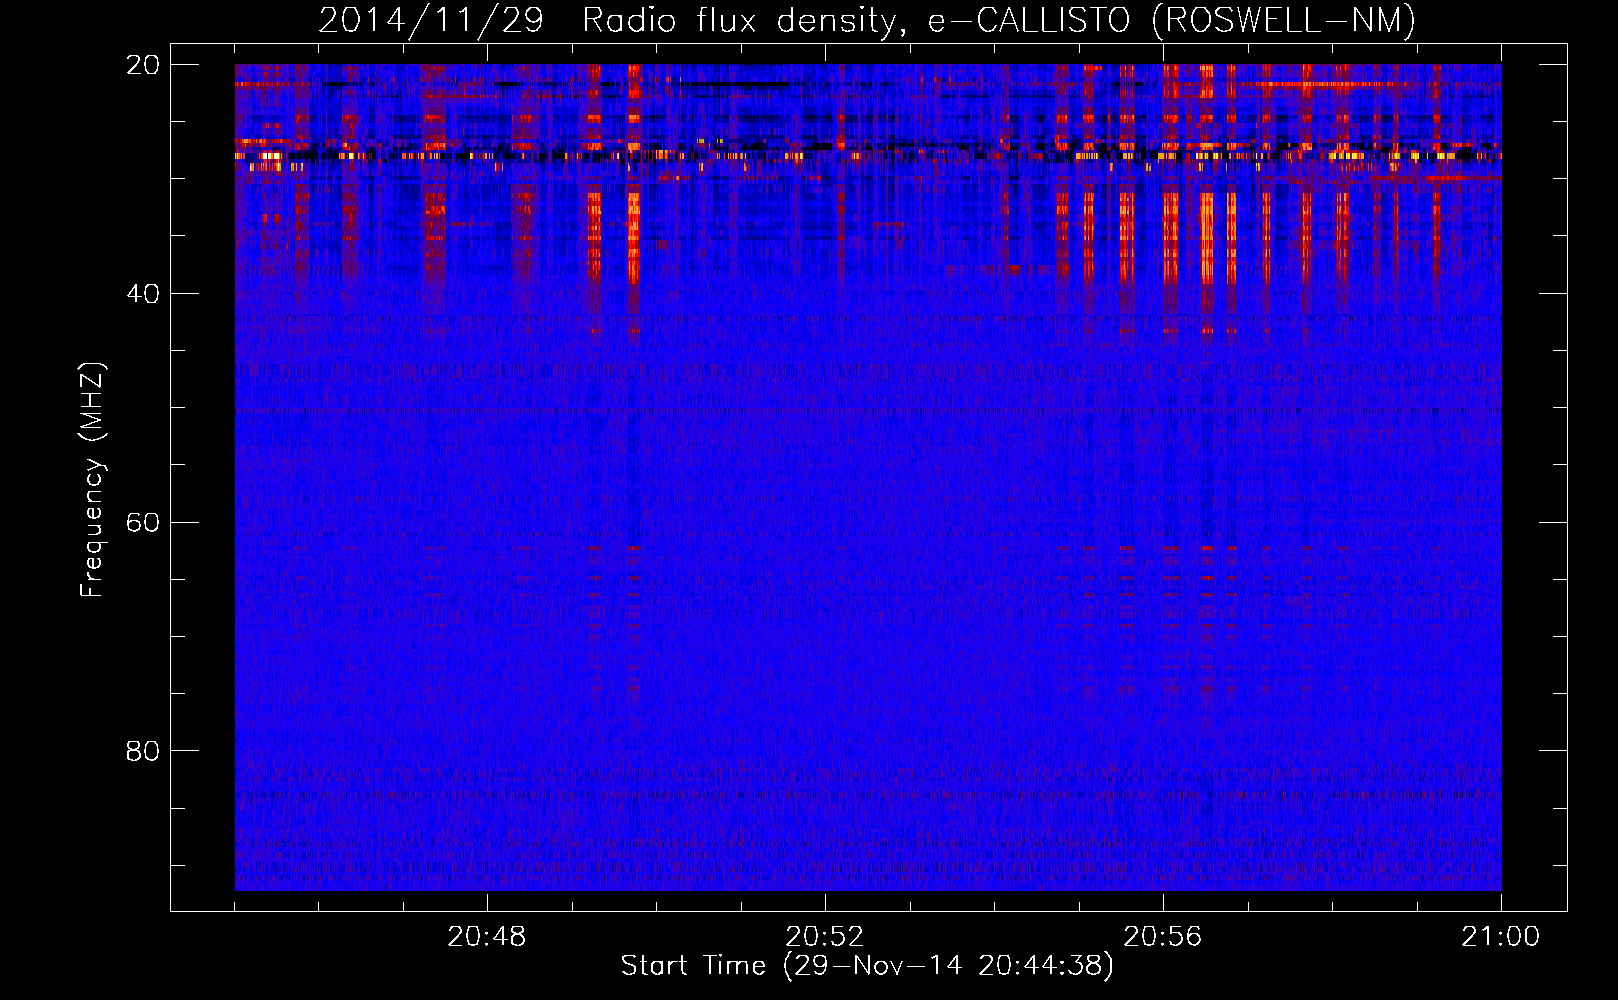The width and height of the screenshot is (1618, 1000).
Task: Click the plot title 'Radio flux density, e-CALLISTO (ROSWELL-NM)'
Action: coord(999,20)
